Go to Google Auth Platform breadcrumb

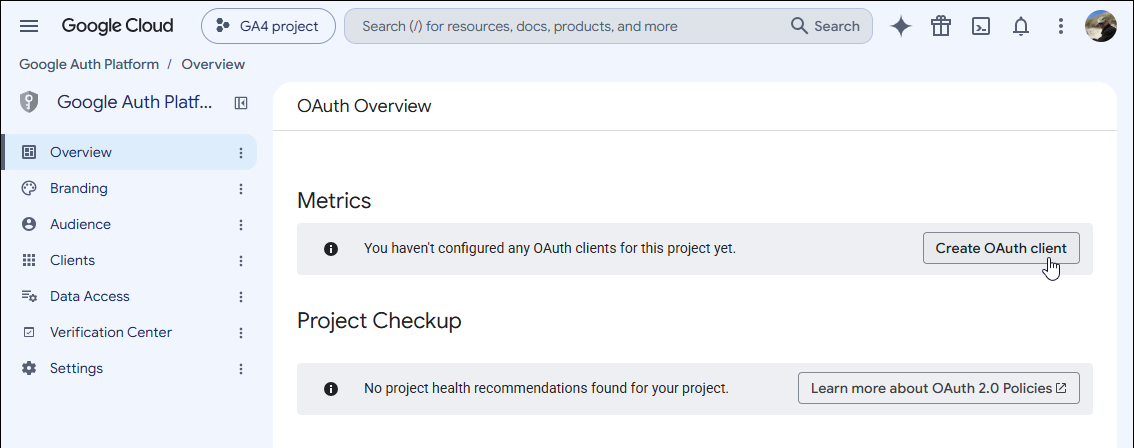click(x=89, y=64)
